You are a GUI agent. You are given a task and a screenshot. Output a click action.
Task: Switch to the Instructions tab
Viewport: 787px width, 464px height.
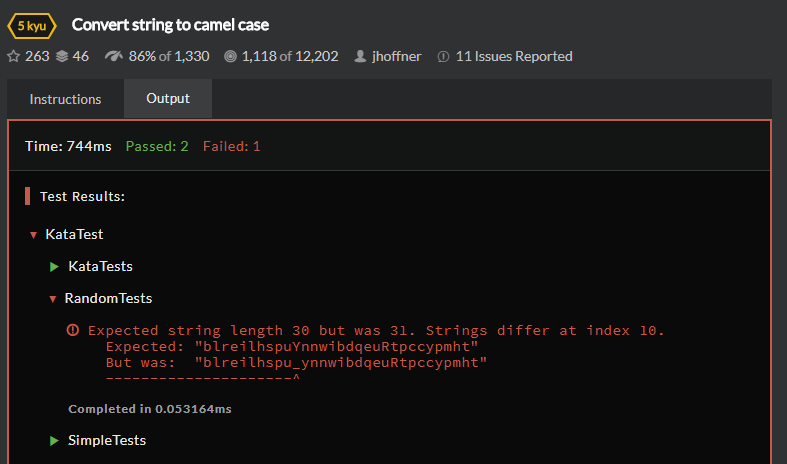tap(65, 99)
